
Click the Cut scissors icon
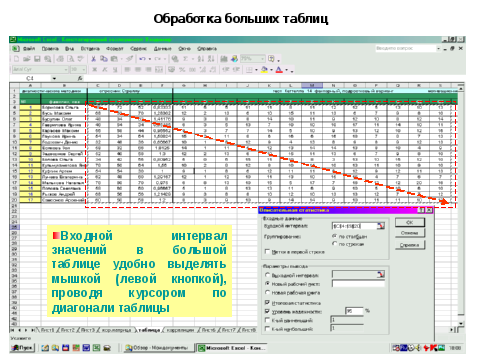coord(94,59)
